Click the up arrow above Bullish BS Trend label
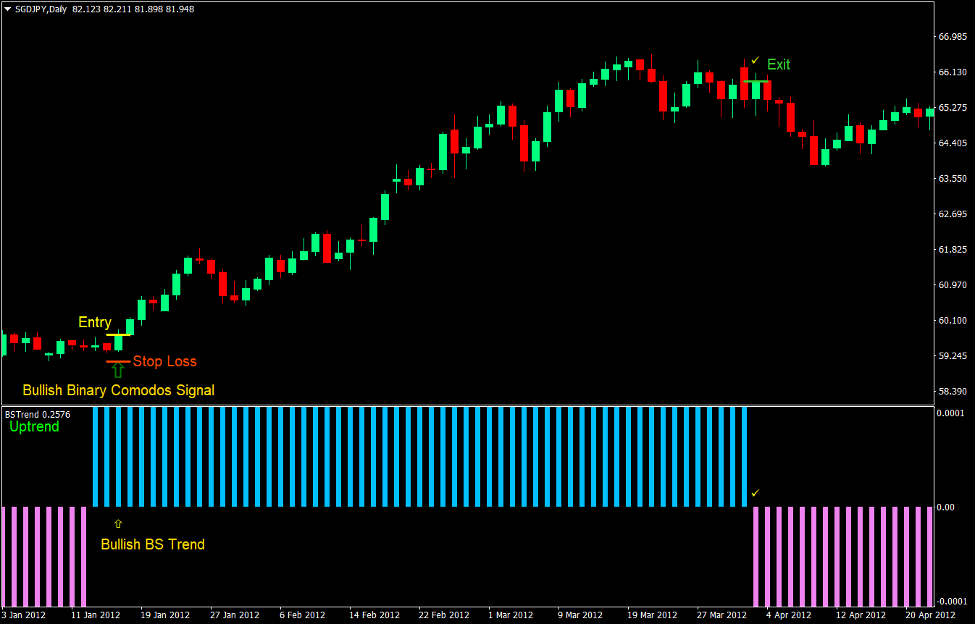 pyautogui.click(x=119, y=522)
